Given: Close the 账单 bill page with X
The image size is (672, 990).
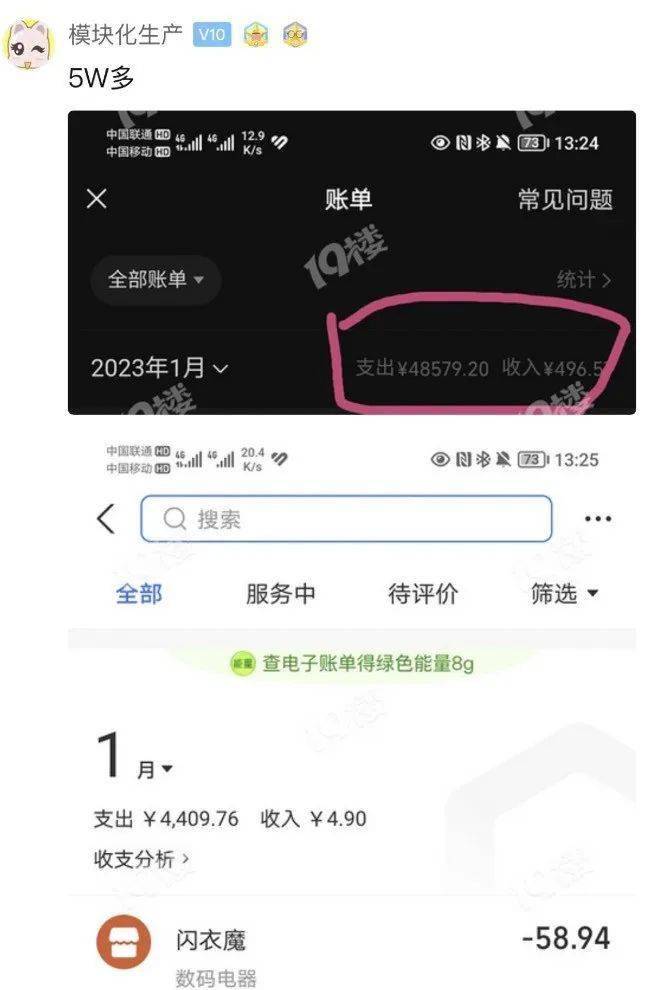Looking at the screenshot, I should (97, 199).
